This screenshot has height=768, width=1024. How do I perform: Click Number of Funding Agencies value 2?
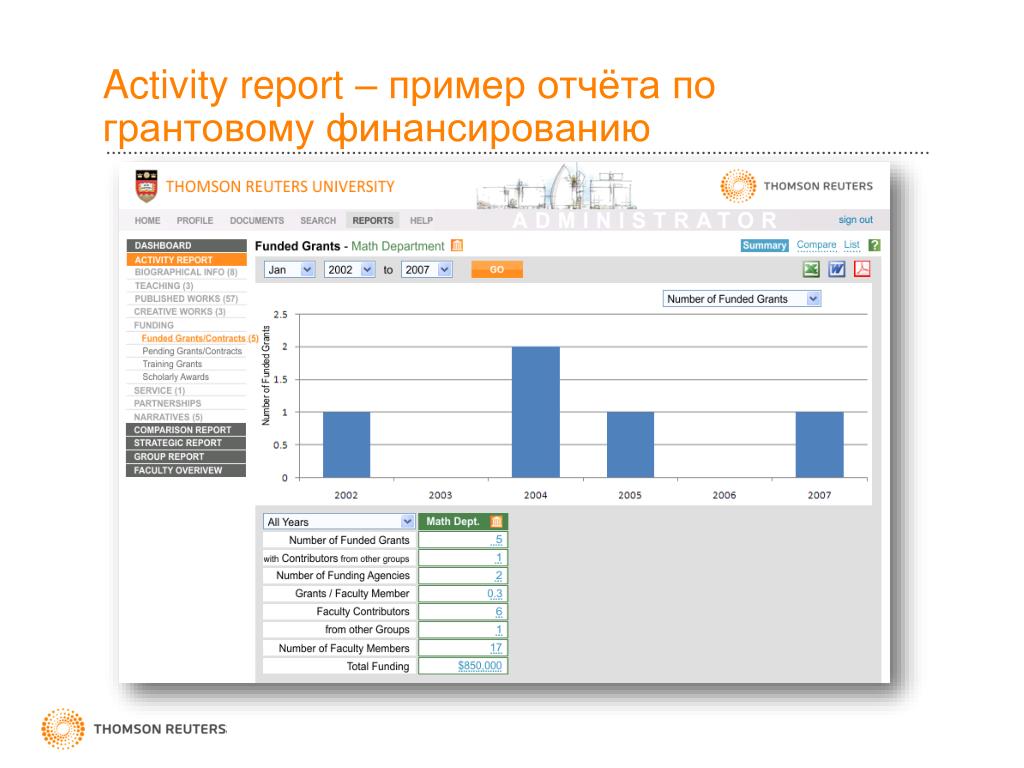(499, 575)
